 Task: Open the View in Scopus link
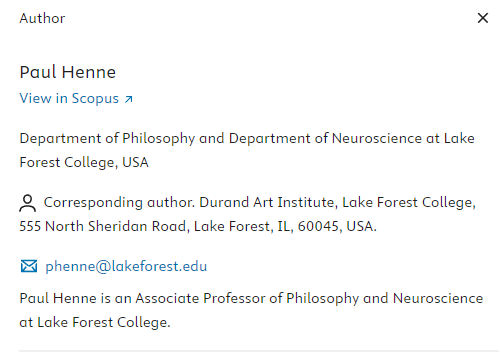(x=76, y=98)
